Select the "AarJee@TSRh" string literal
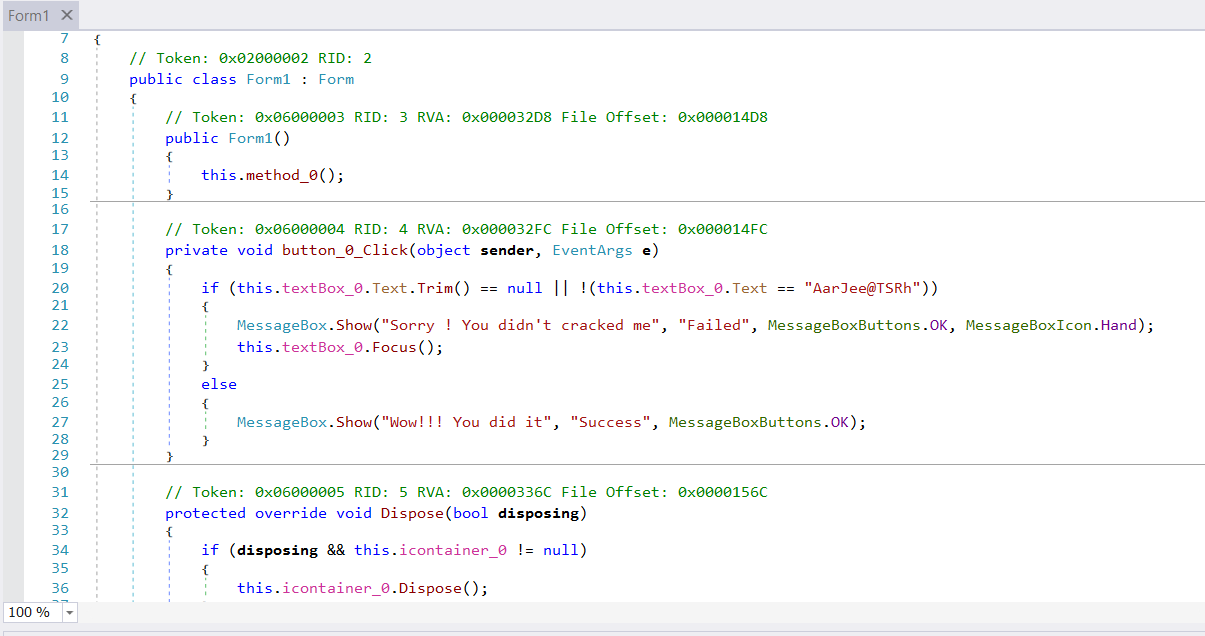Screen dimensions: 1205x636 coord(860,288)
